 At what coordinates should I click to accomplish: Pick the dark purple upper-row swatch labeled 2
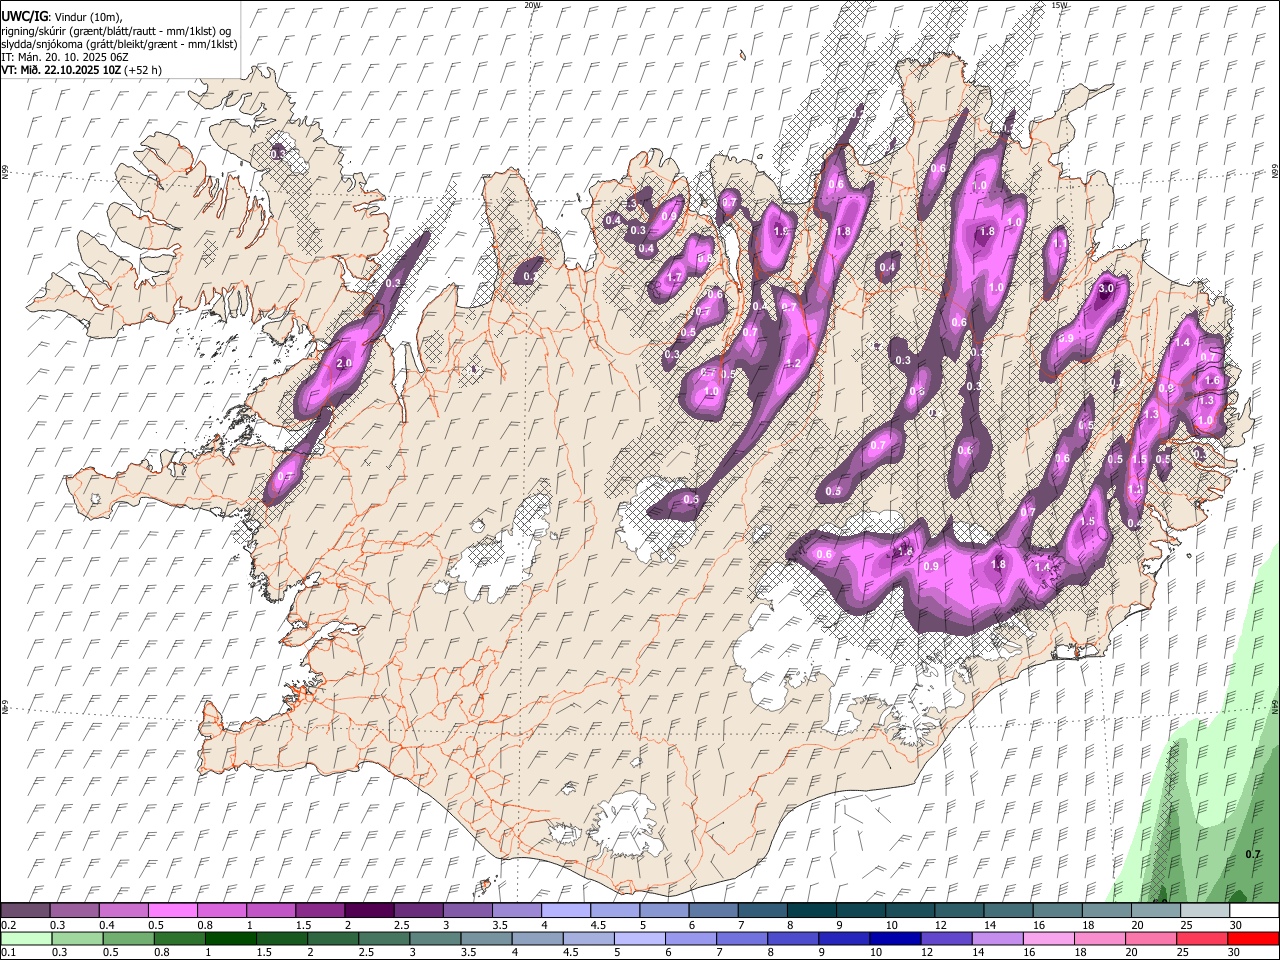(x=369, y=910)
